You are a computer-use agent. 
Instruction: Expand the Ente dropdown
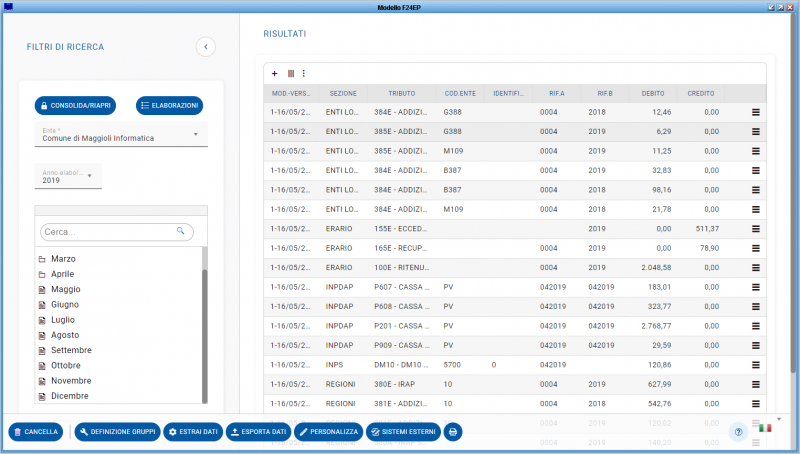195,134
